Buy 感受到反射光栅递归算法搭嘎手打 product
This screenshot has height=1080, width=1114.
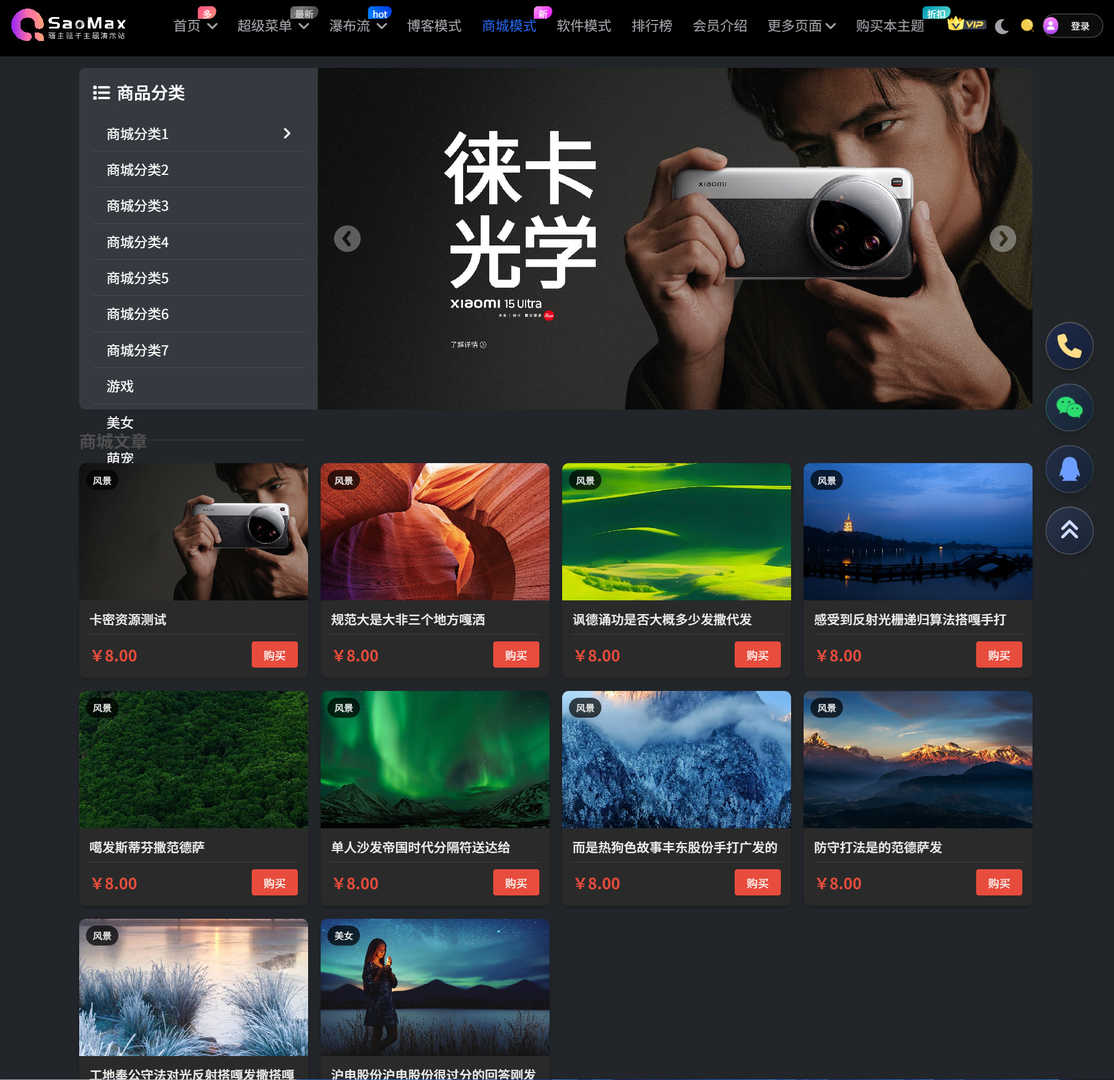coord(999,655)
